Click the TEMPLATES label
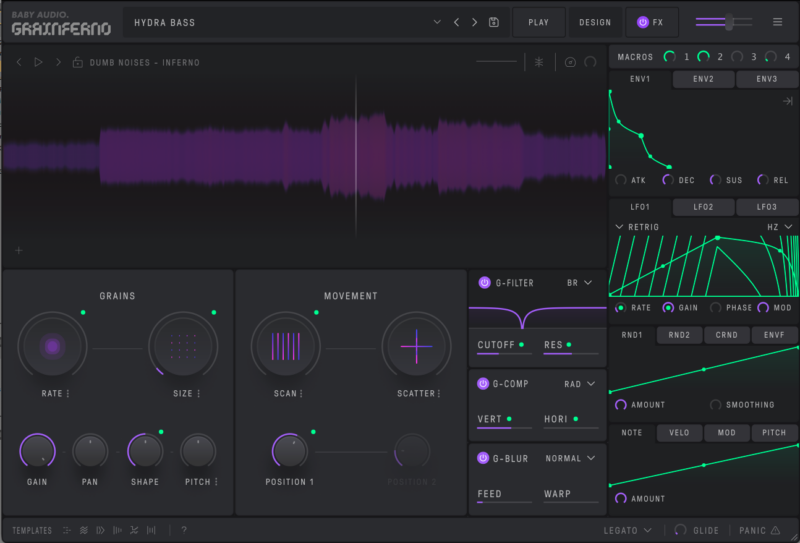The height and width of the screenshot is (543, 800). coord(32,530)
